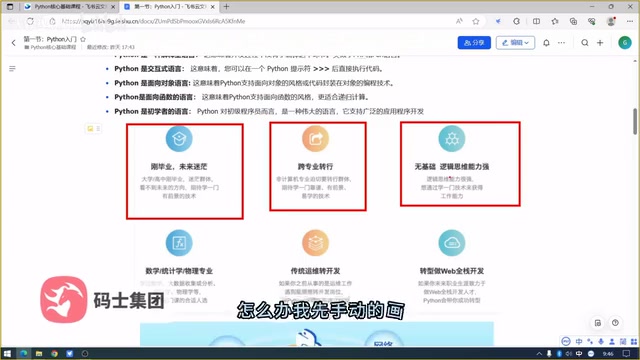The height and width of the screenshot is (360, 640).
Task: Add page to favorites star in address bar
Action: (476, 21)
